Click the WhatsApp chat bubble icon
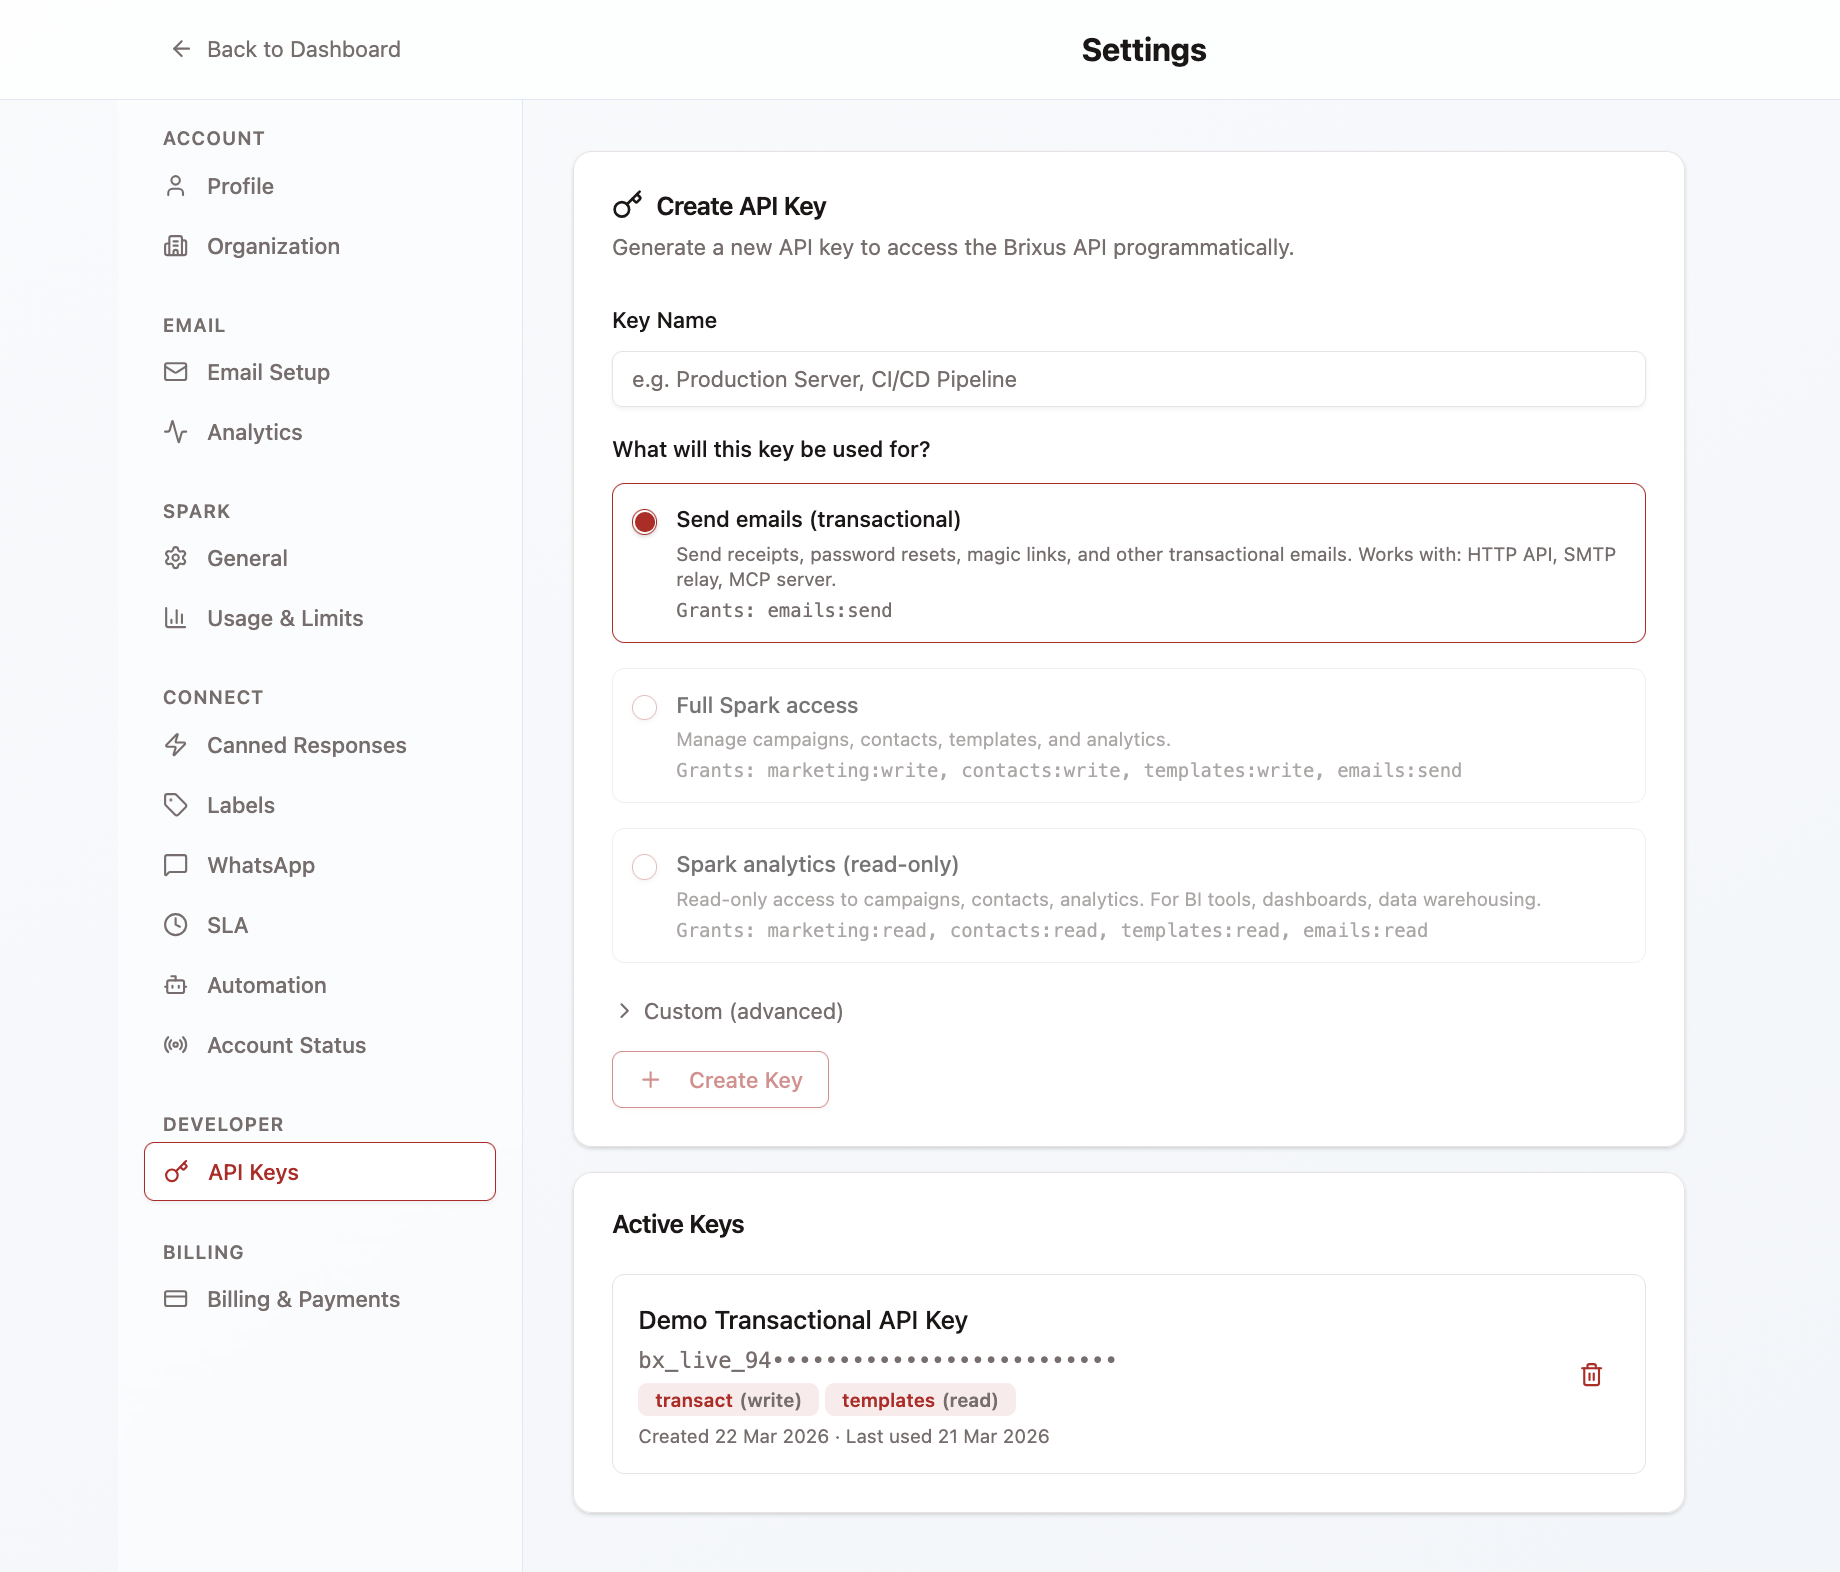The width and height of the screenshot is (1840, 1572). pos(176,865)
